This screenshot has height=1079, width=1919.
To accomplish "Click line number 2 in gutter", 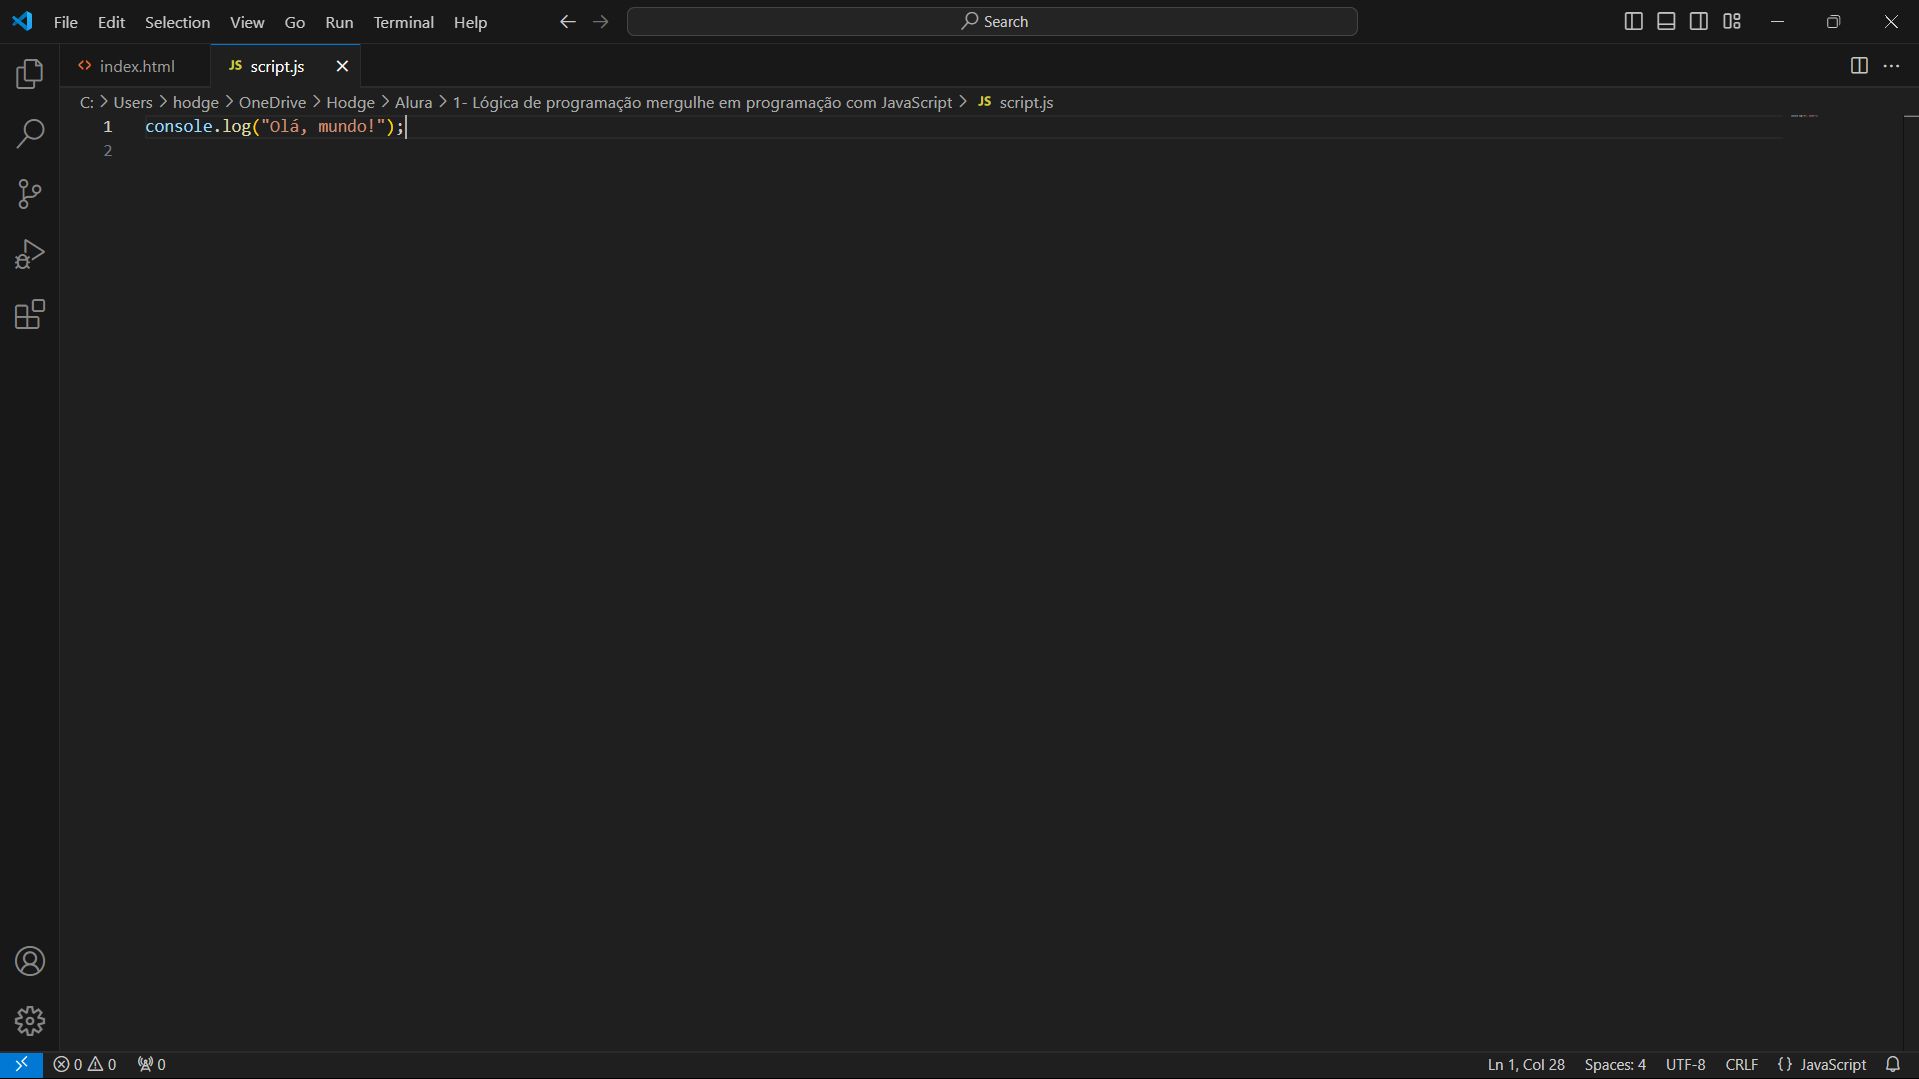I will point(108,151).
